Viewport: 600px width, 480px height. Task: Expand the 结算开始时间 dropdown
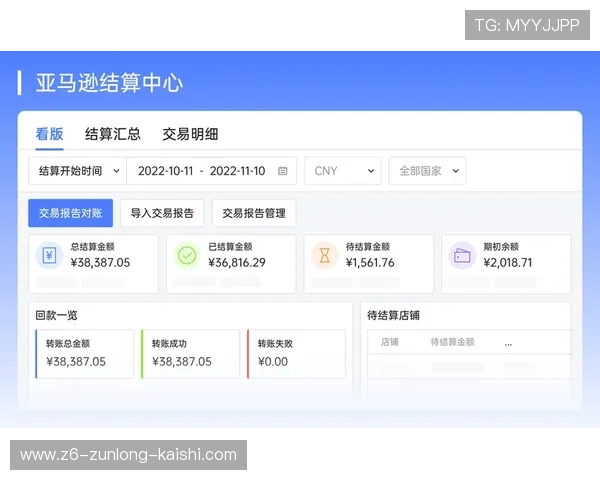click(x=78, y=171)
